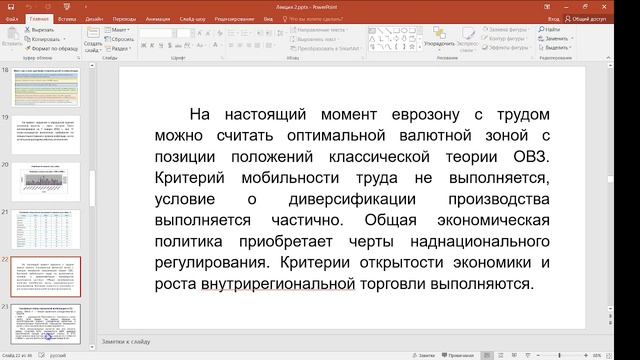Toggle Примечания comments pane in status bar

[458, 356]
